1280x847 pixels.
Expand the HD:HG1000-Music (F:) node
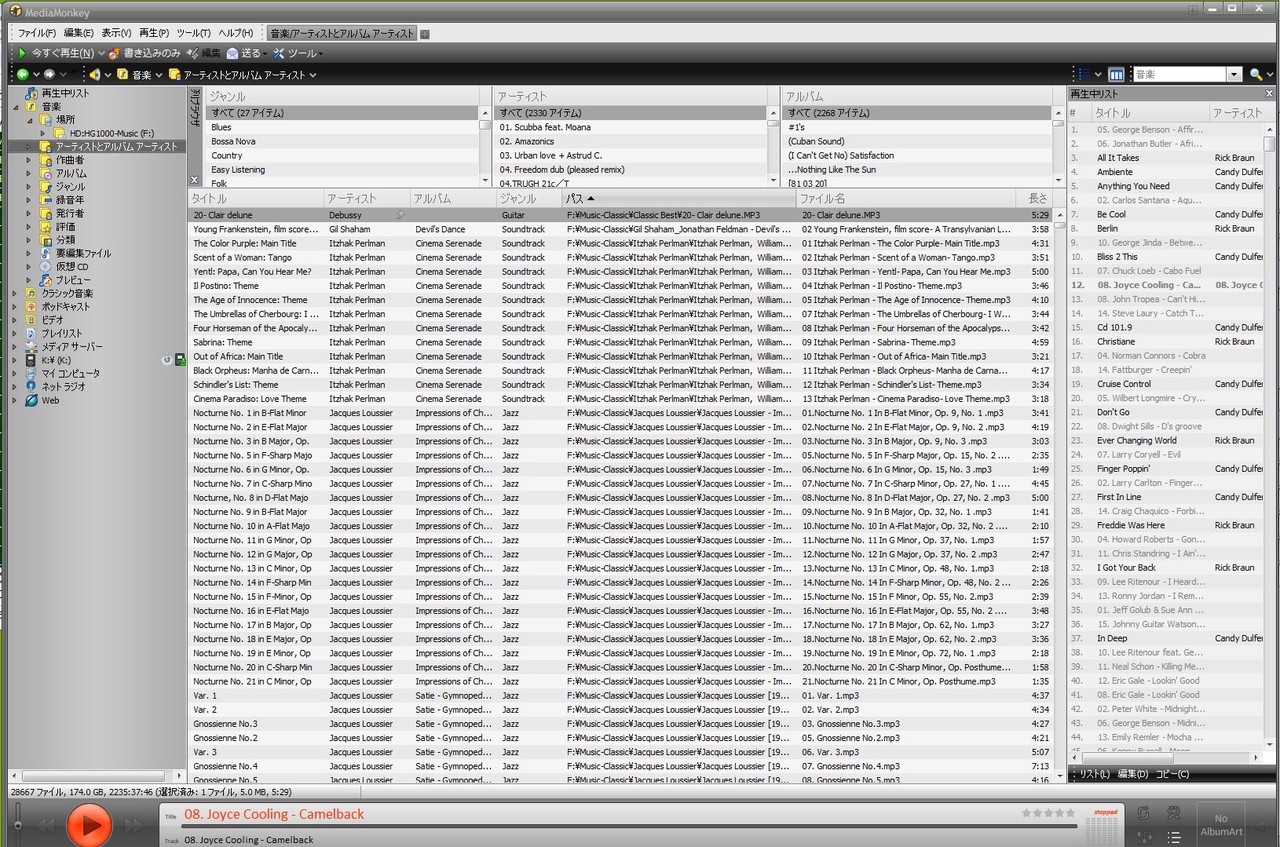coord(43,133)
